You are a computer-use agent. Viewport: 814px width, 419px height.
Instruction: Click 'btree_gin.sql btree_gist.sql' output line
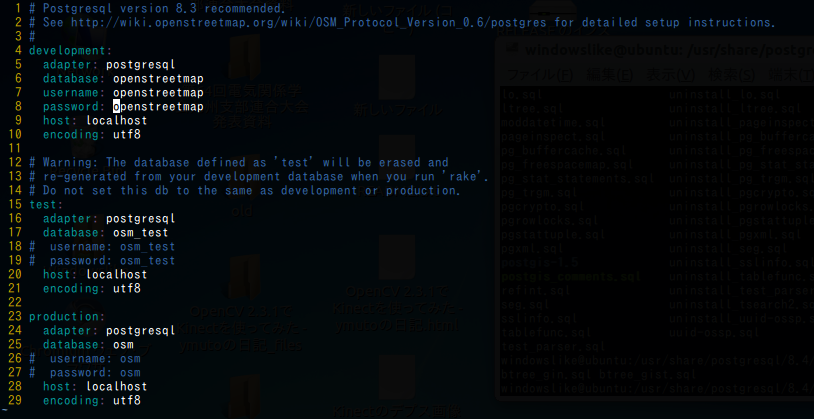point(598,374)
